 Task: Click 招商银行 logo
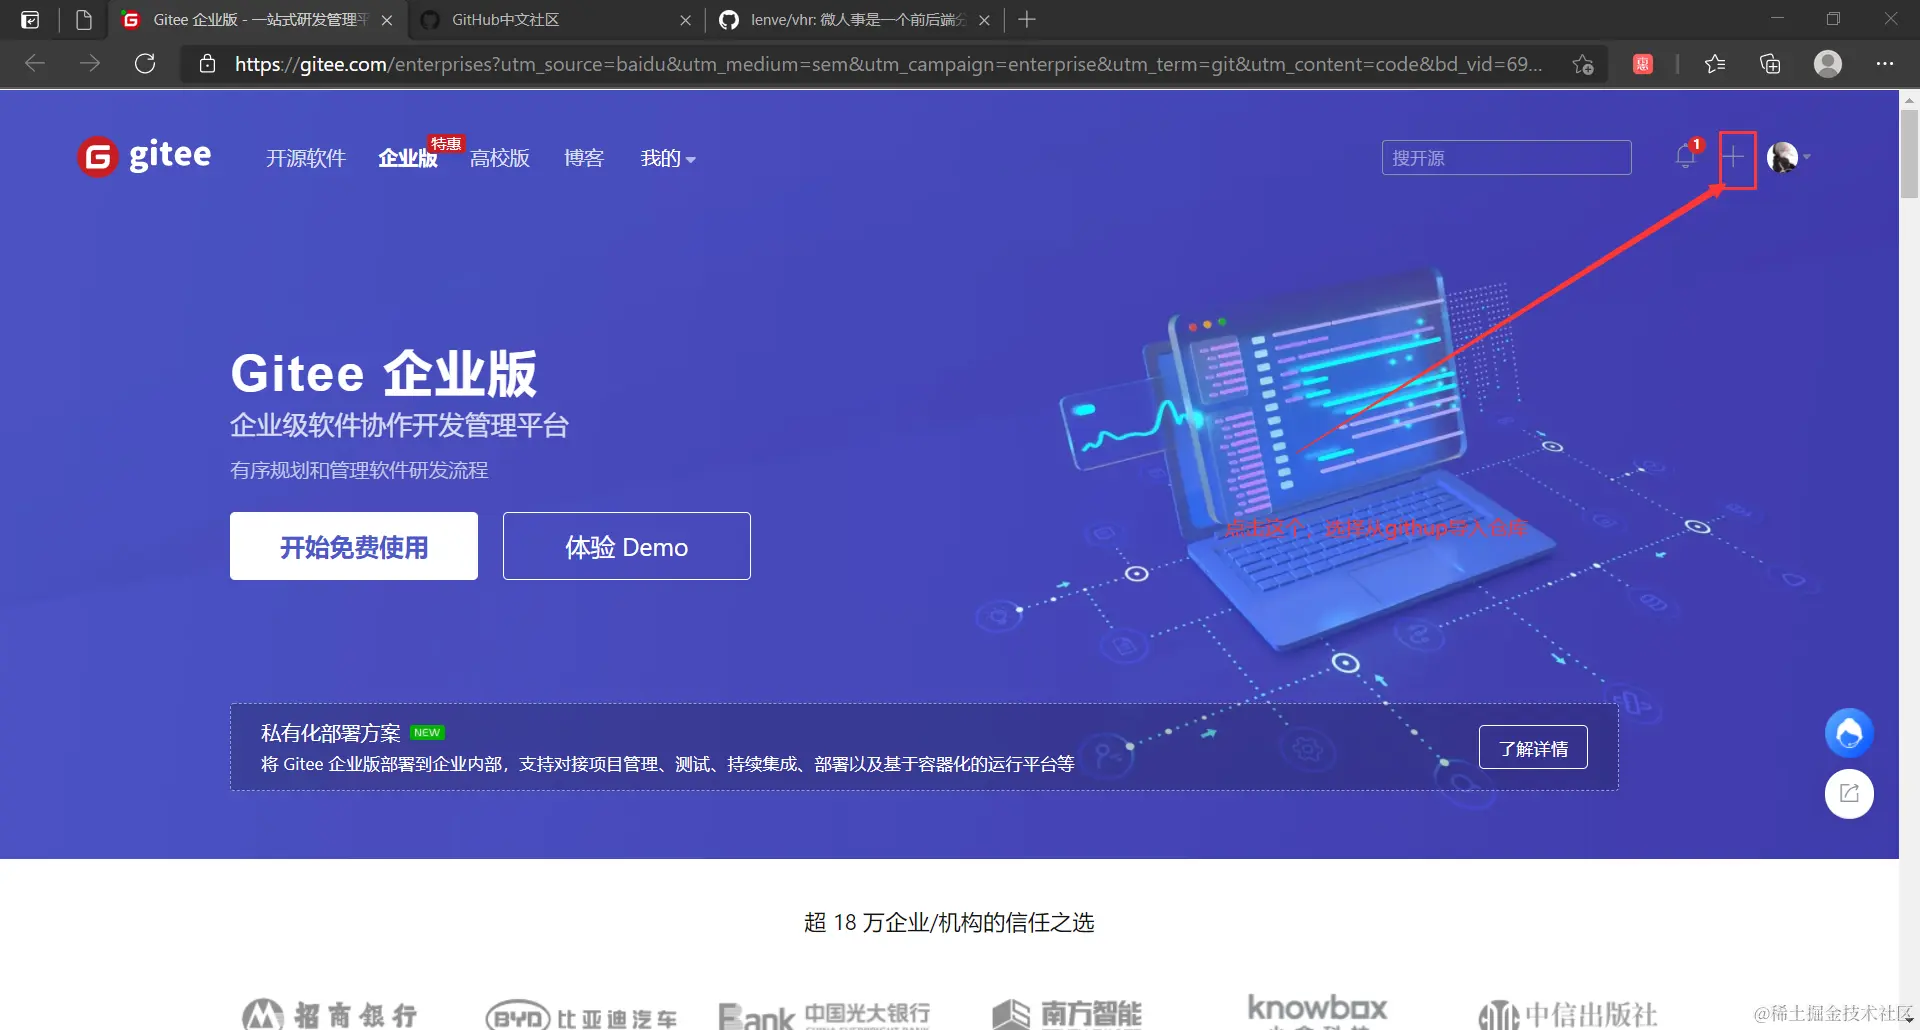tap(330, 1015)
